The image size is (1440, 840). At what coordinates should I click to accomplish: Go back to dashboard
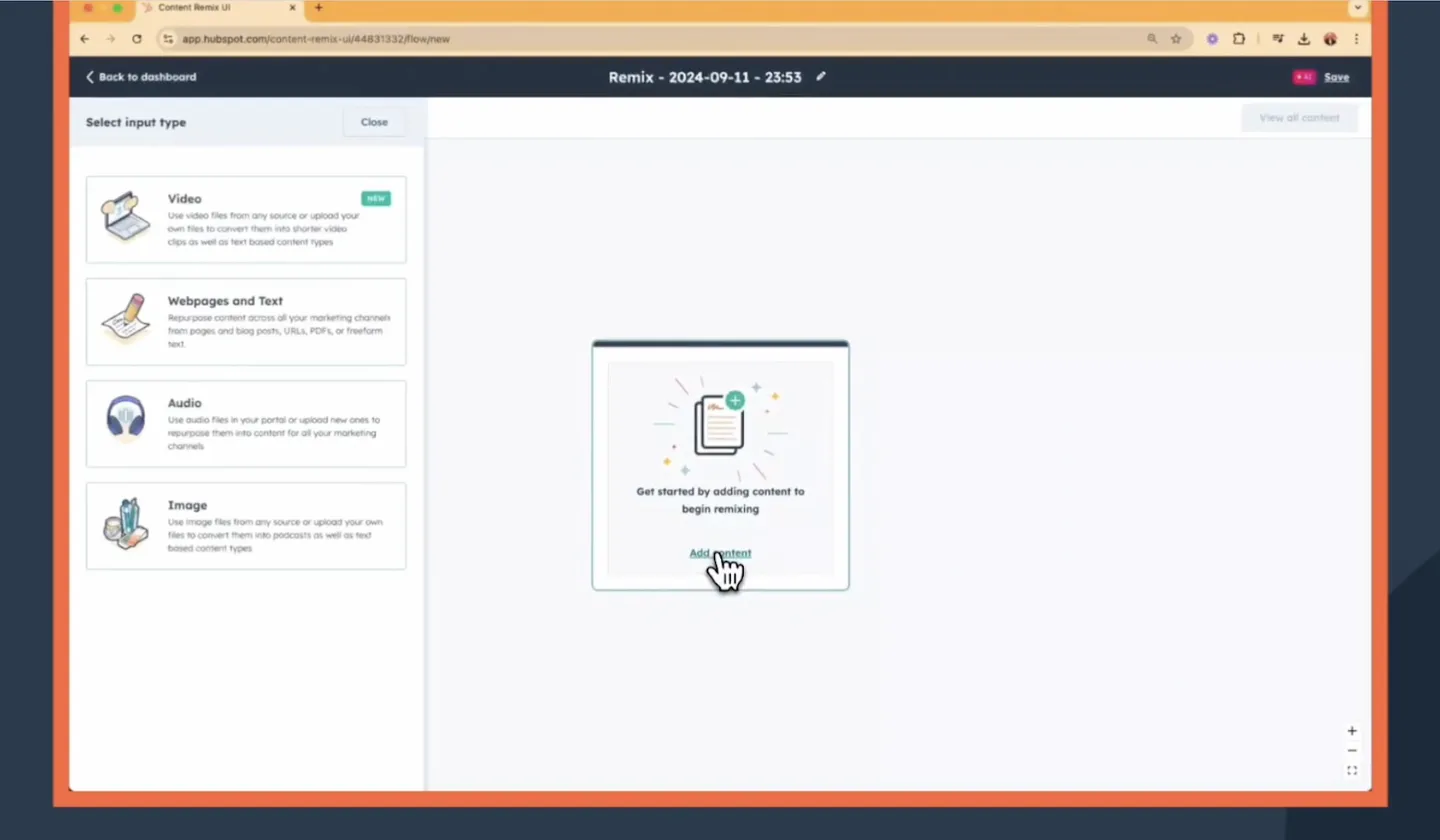[141, 77]
